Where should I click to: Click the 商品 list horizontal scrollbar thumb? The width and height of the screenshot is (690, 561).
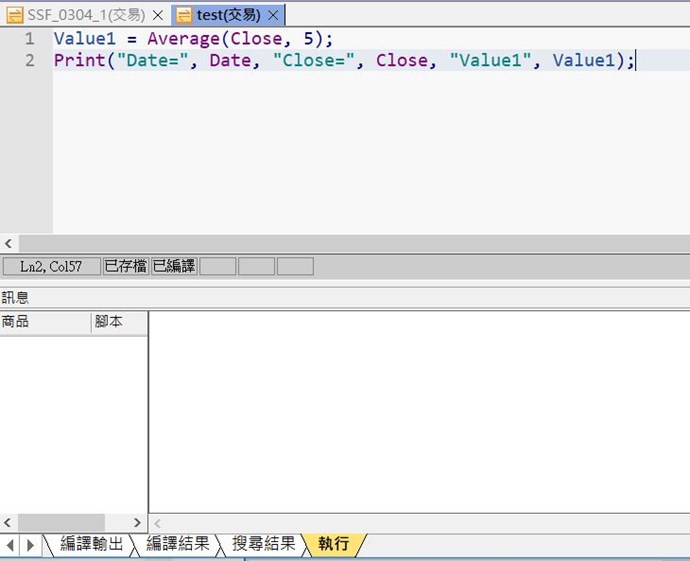click(61, 523)
